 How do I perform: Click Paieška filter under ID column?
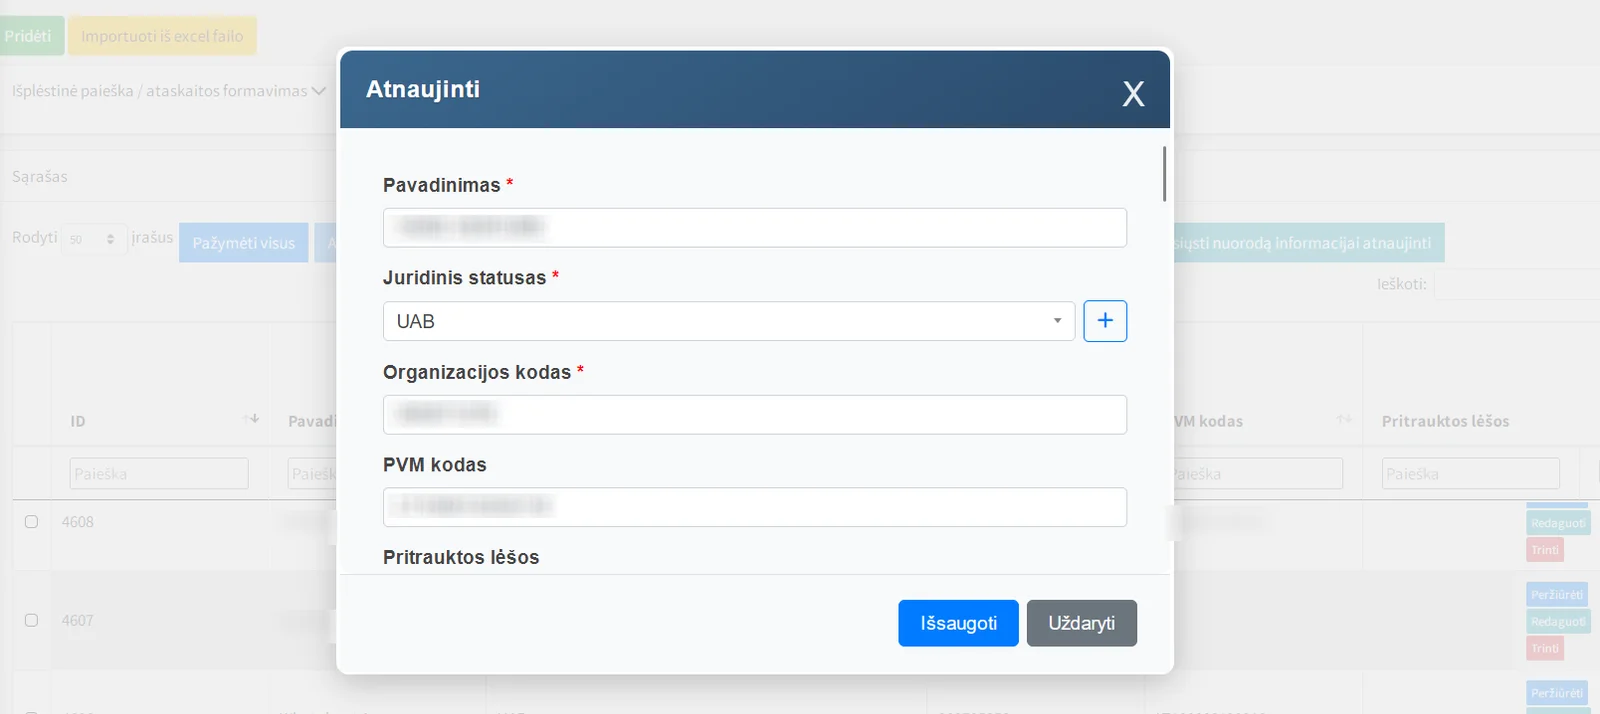(x=158, y=474)
